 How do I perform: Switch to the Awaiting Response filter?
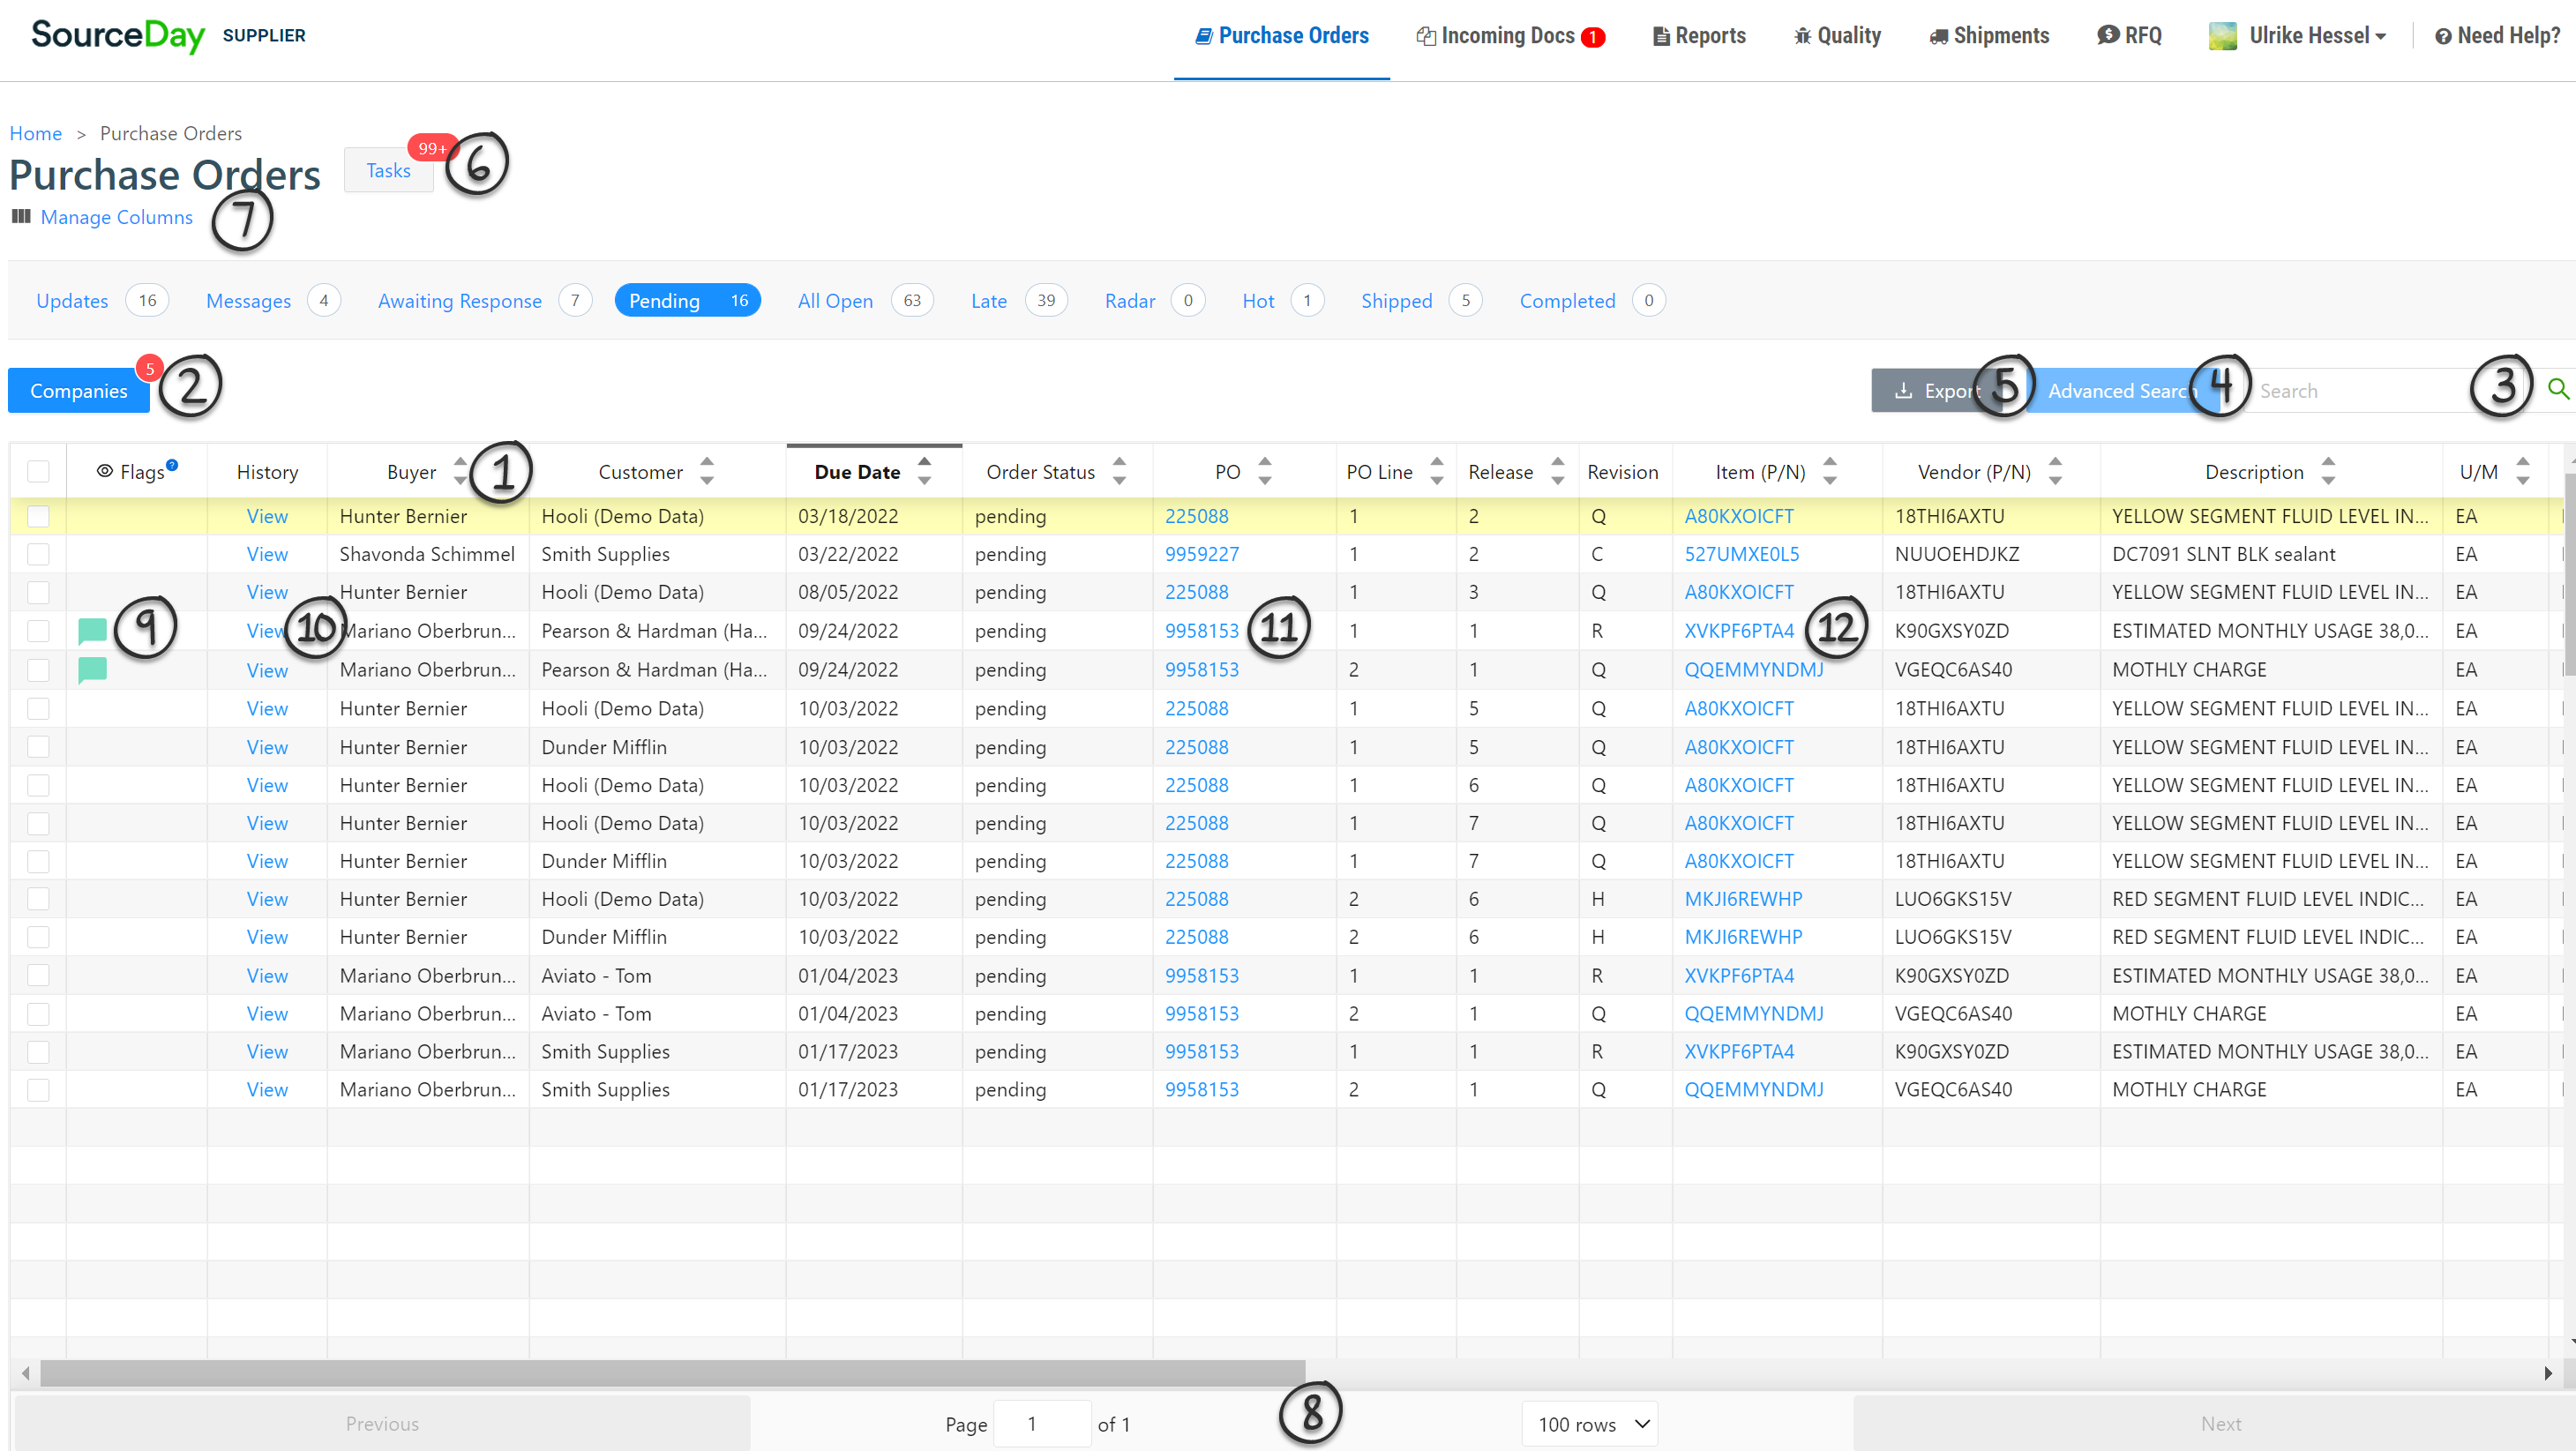click(x=485, y=301)
